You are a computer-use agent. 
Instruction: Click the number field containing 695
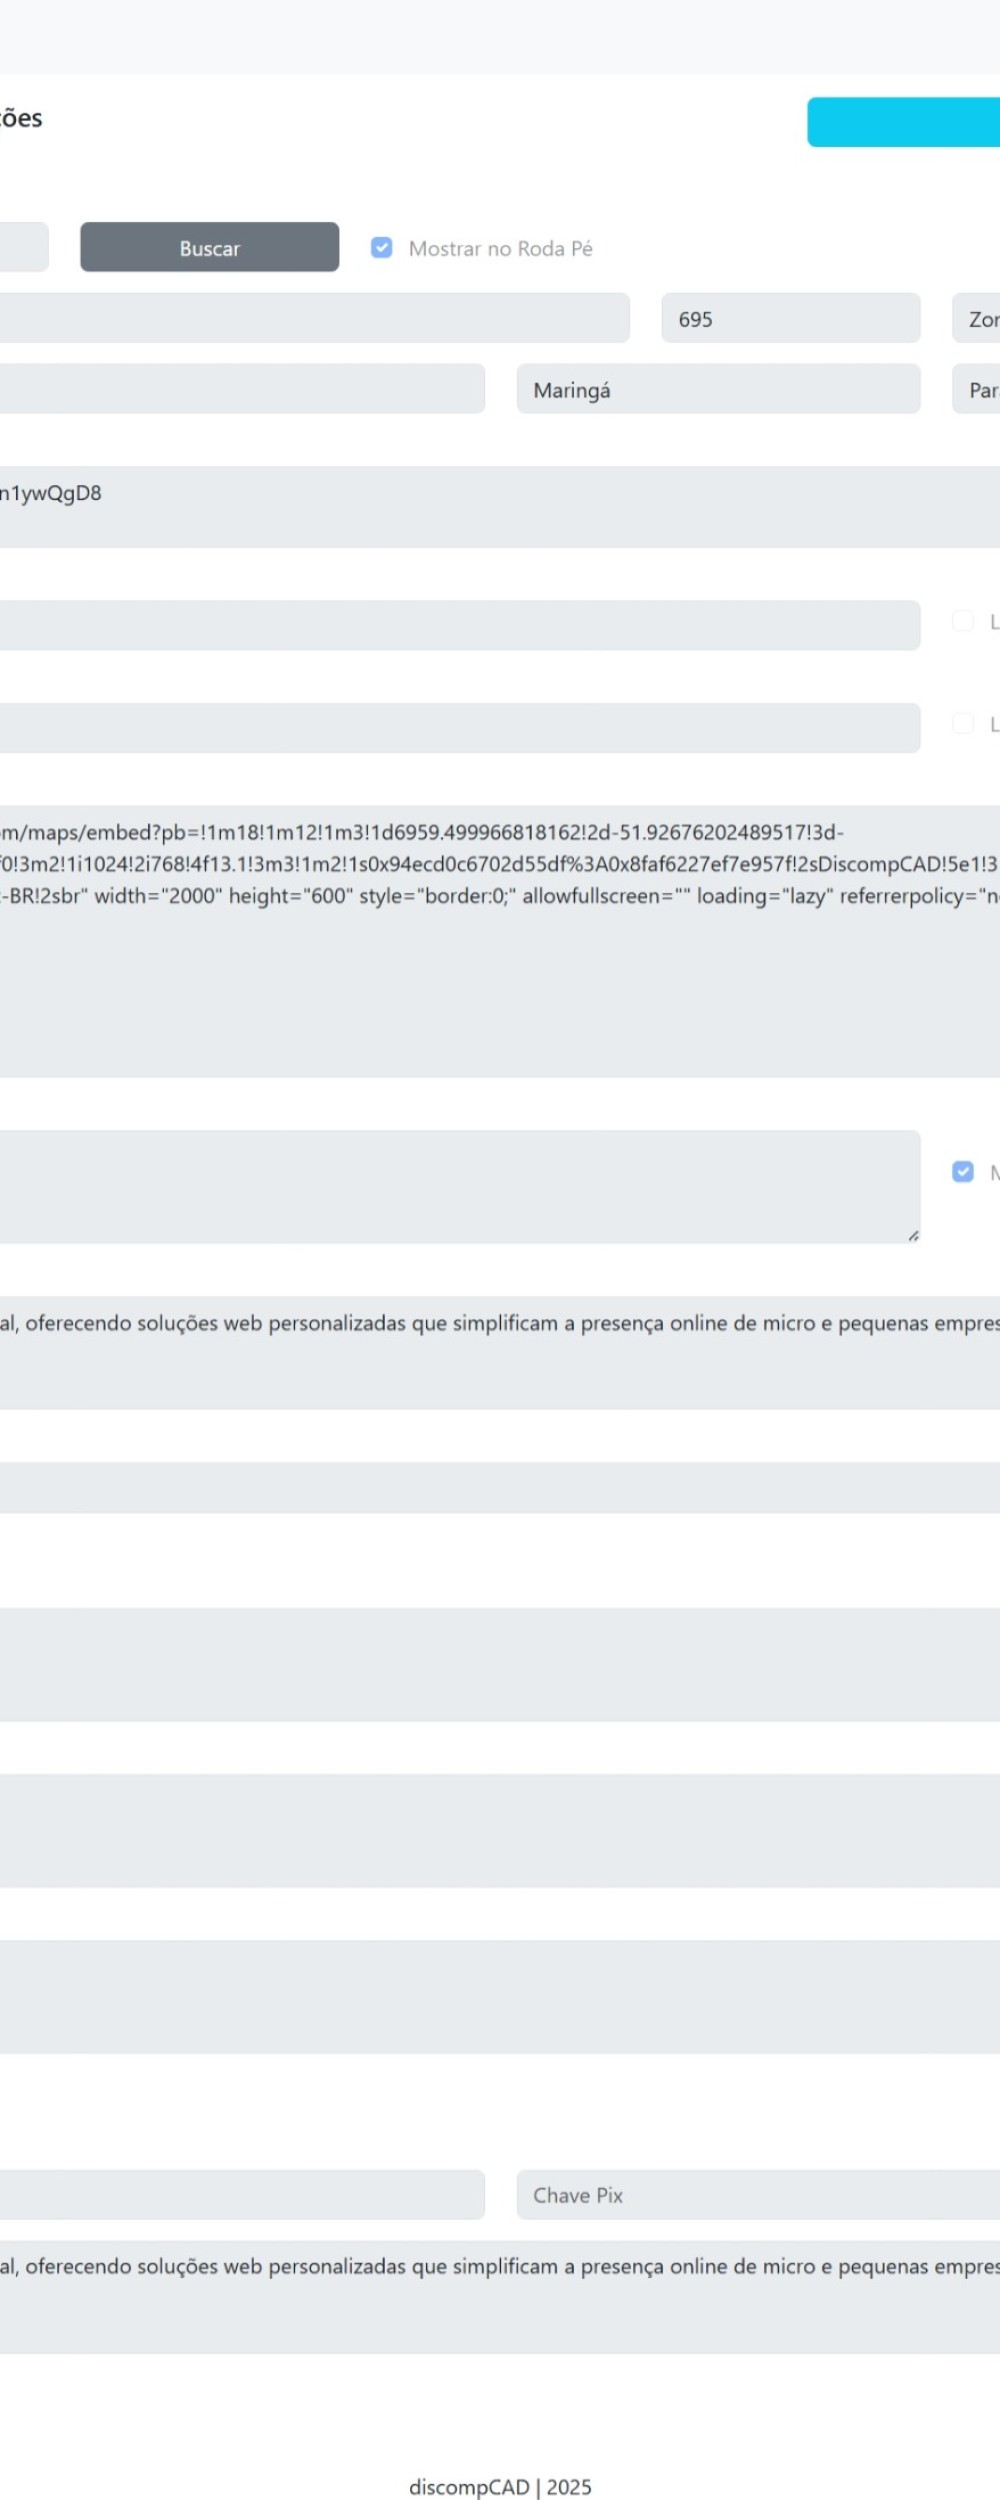(x=790, y=318)
